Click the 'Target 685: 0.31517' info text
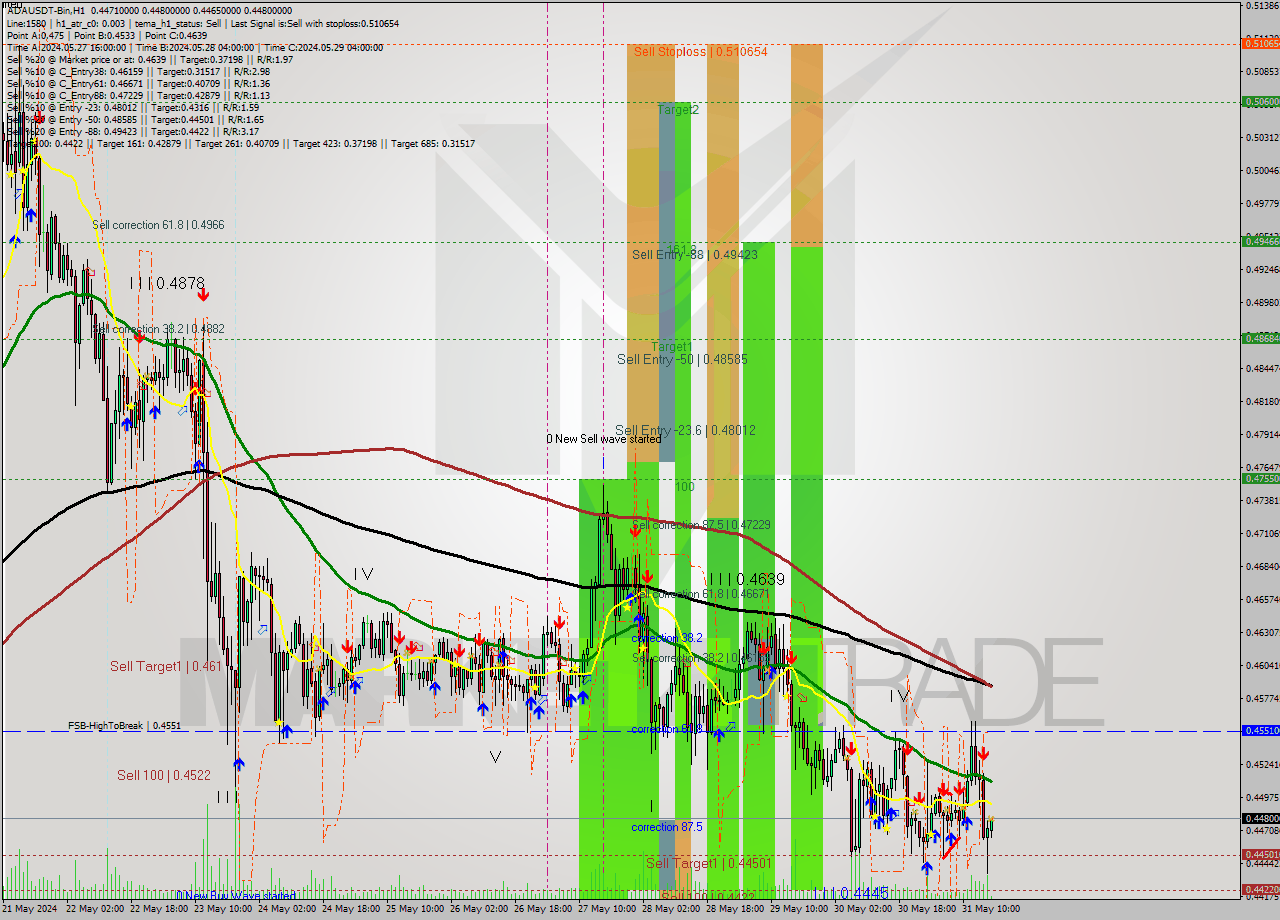1280x920 pixels. tap(433, 144)
